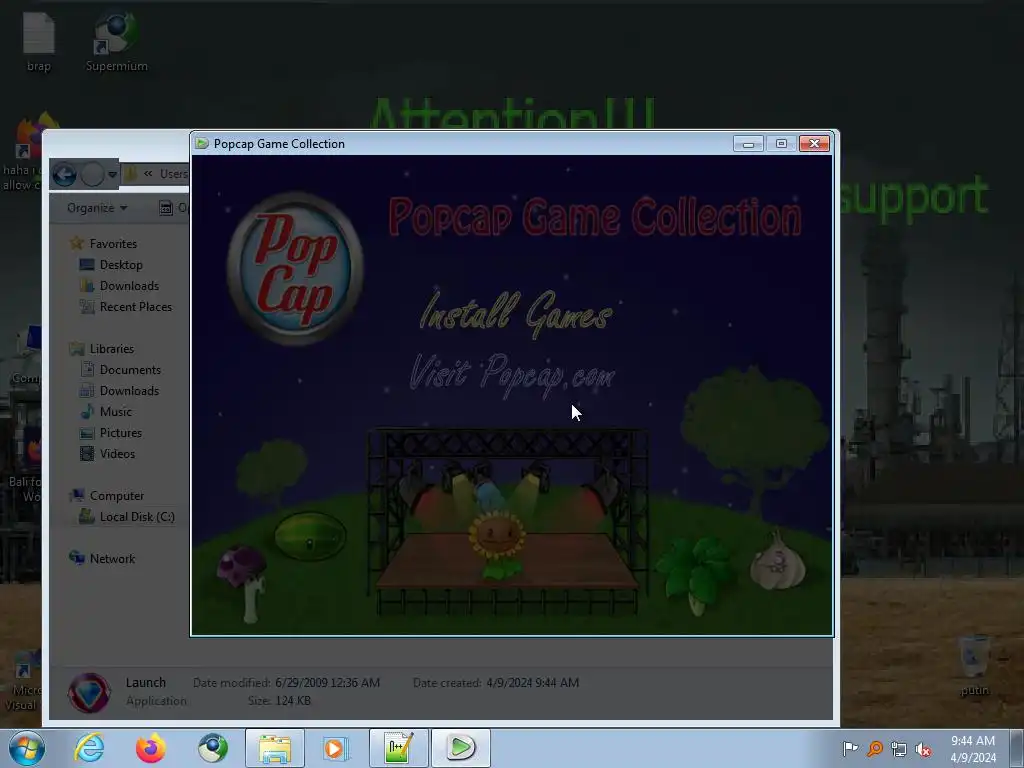Open the Organize menu in Explorer

click(97, 208)
